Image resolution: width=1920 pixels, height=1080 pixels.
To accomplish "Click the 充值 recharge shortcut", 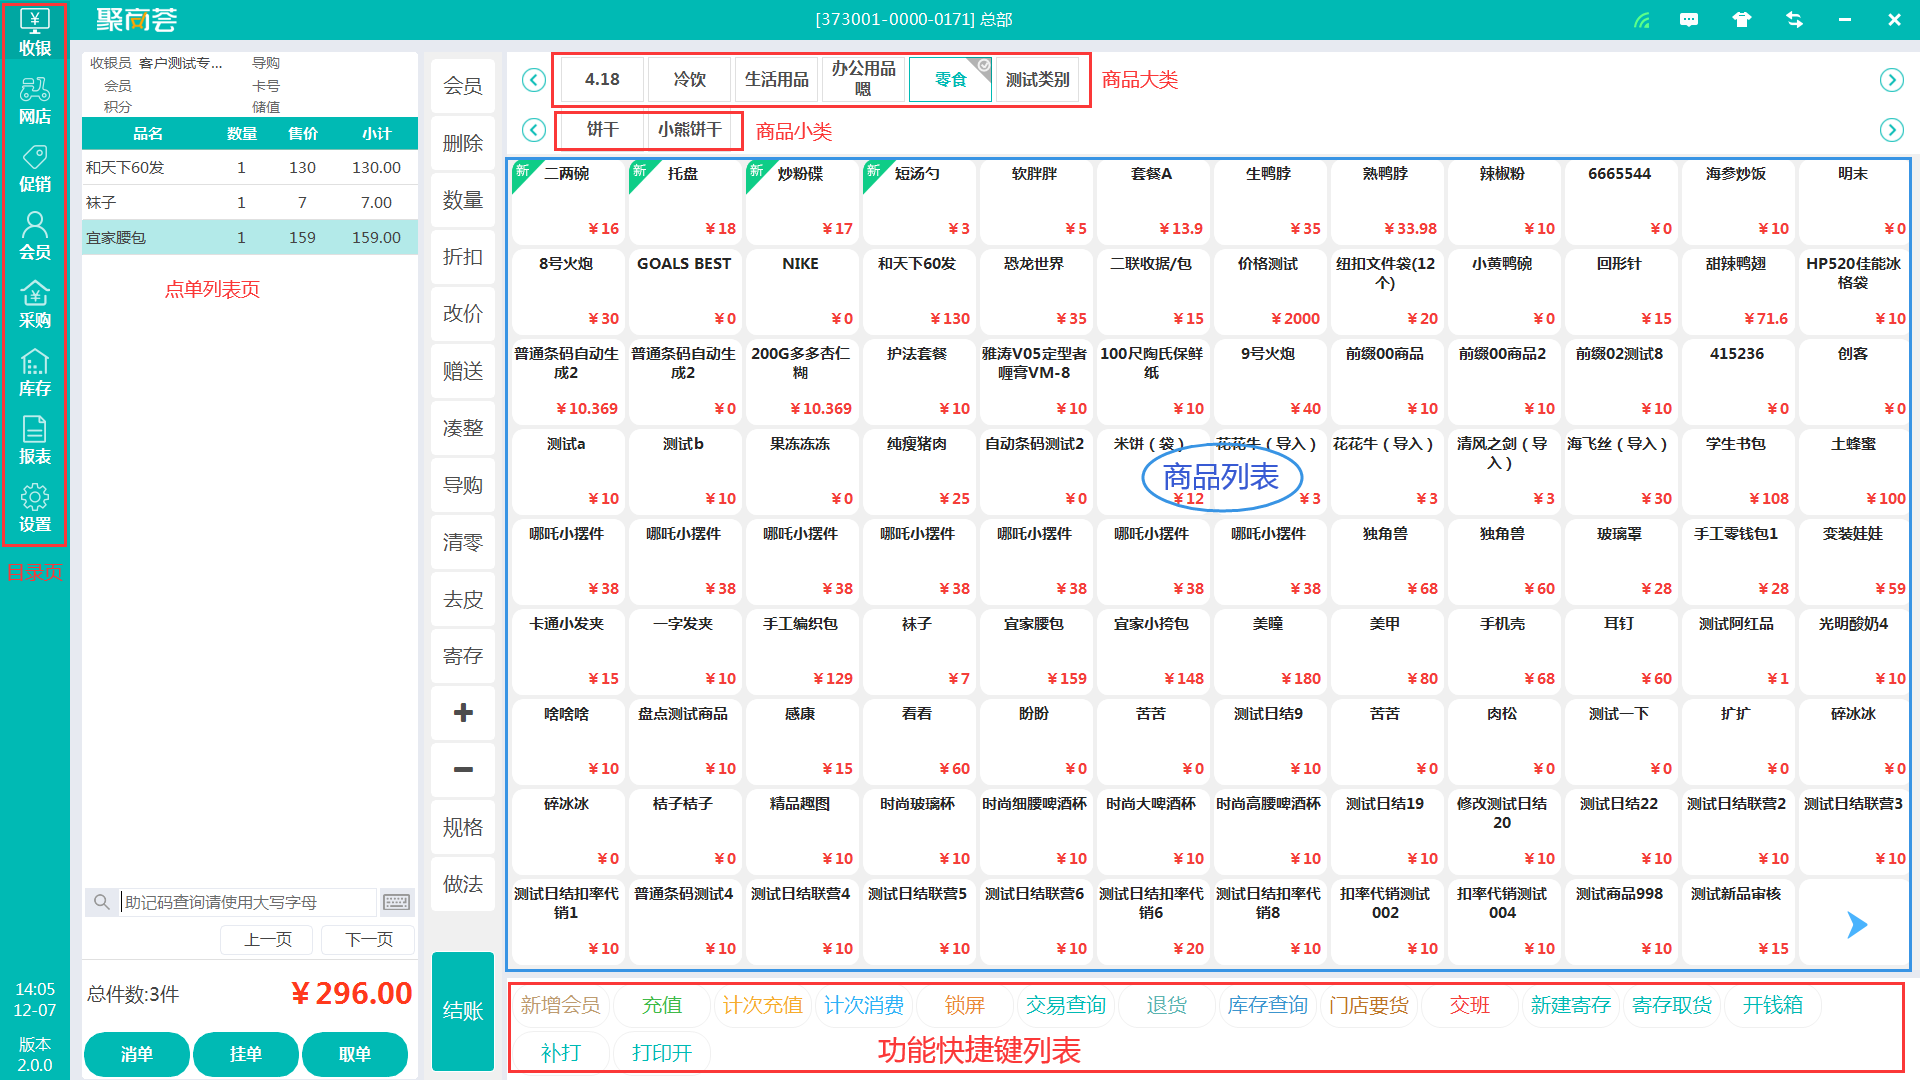I will [661, 1005].
